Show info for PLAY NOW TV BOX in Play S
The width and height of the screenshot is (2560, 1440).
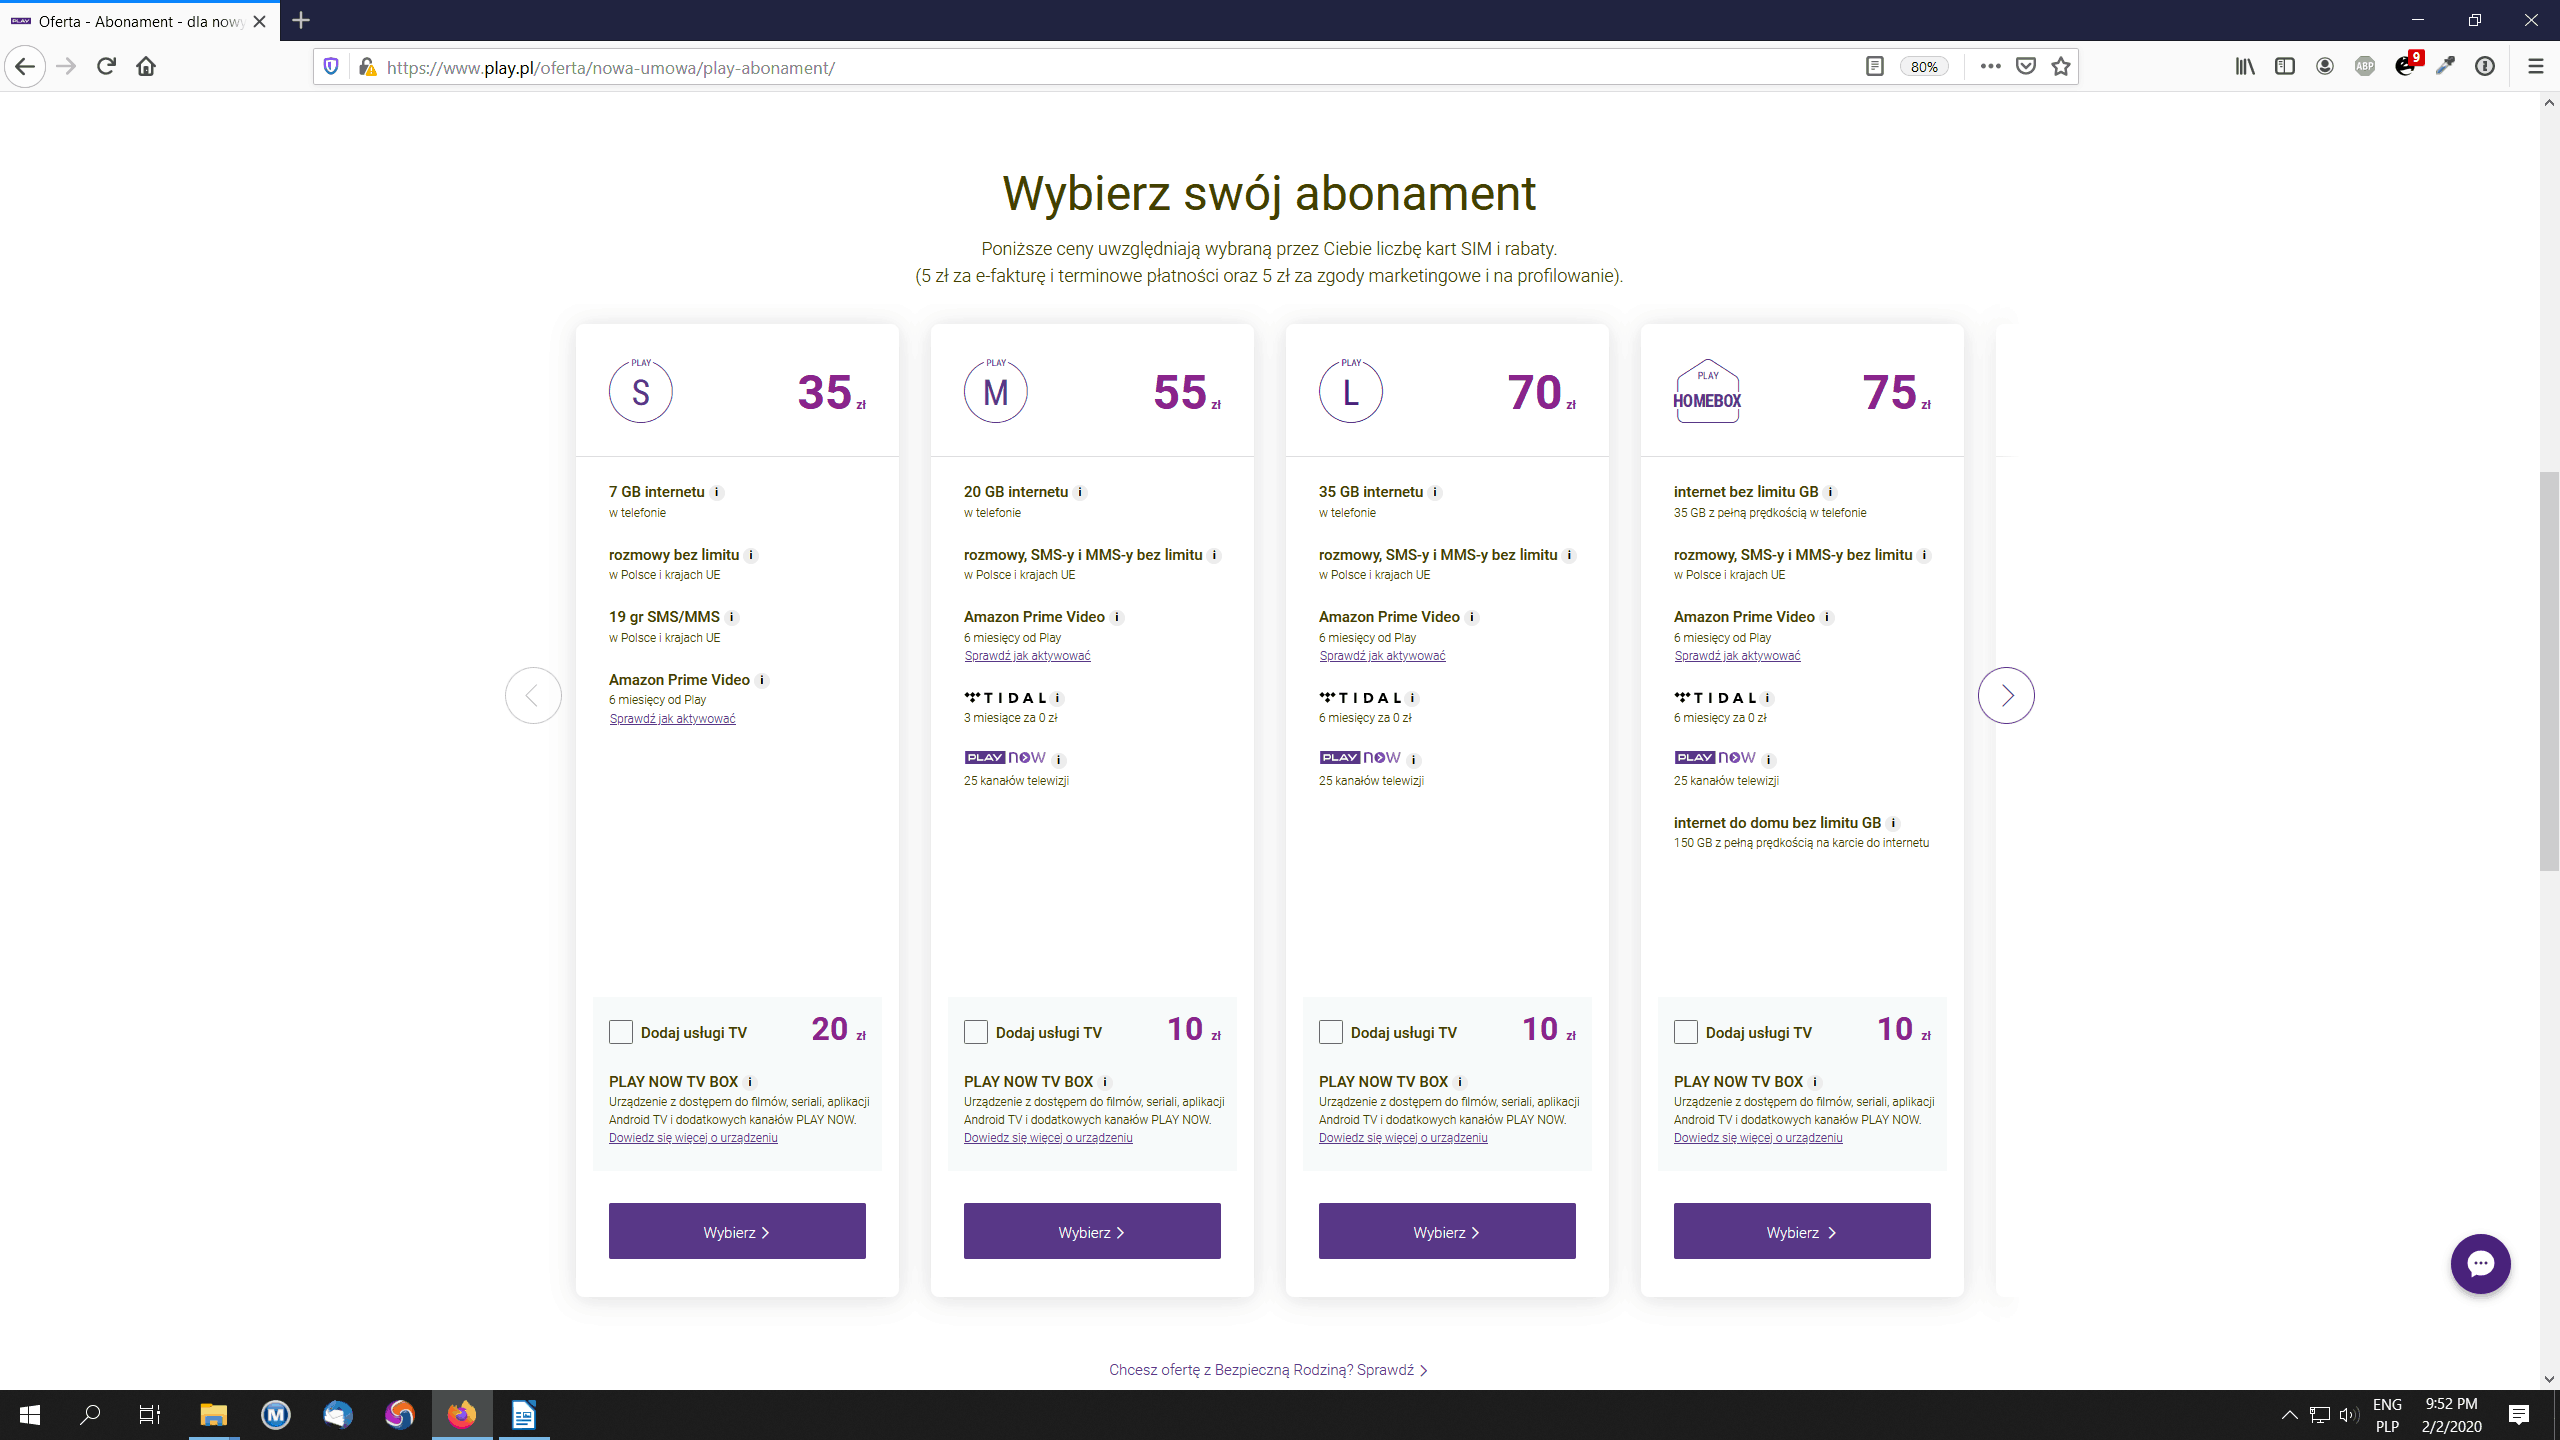pos(750,1082)
